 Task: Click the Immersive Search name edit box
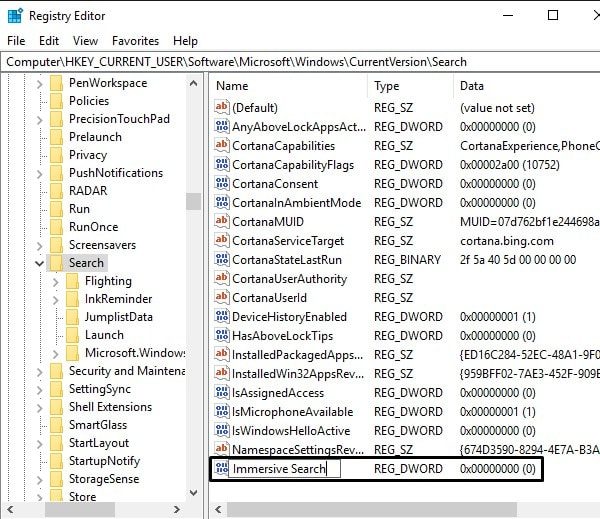pyautogui.click(x=284, y=468)
